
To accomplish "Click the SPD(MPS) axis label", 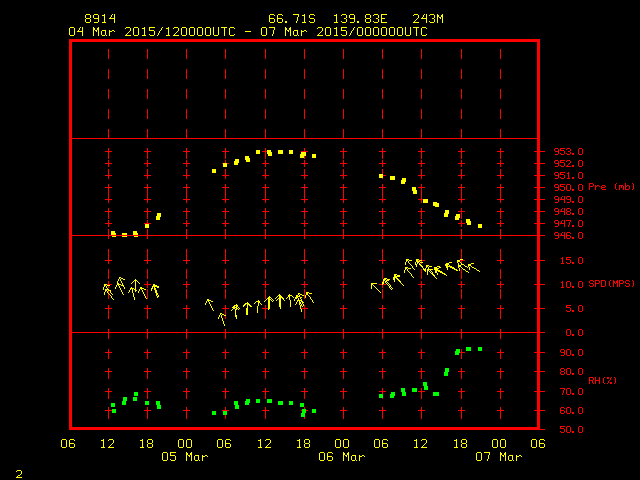I will click(611, 284).
